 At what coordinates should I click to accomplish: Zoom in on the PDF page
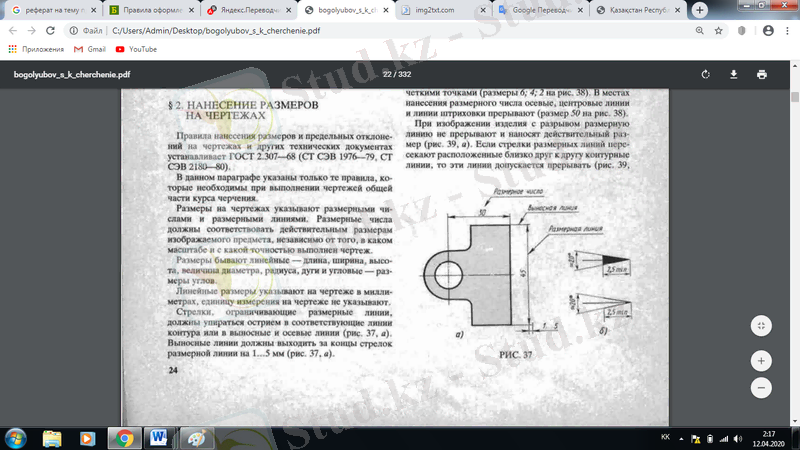761,361
